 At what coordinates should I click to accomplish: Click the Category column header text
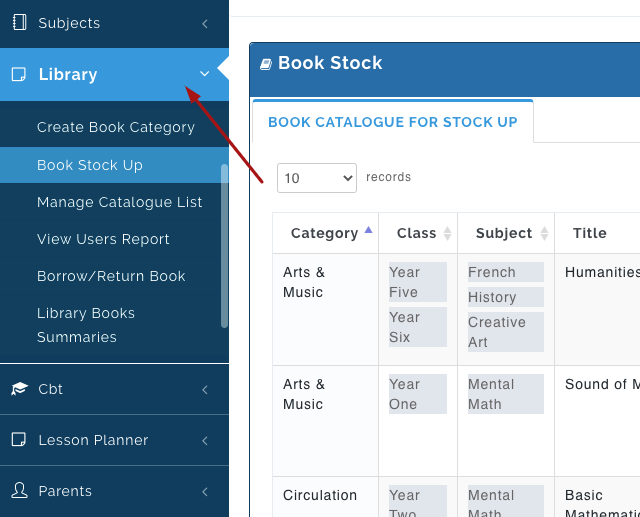click(324, 233)
